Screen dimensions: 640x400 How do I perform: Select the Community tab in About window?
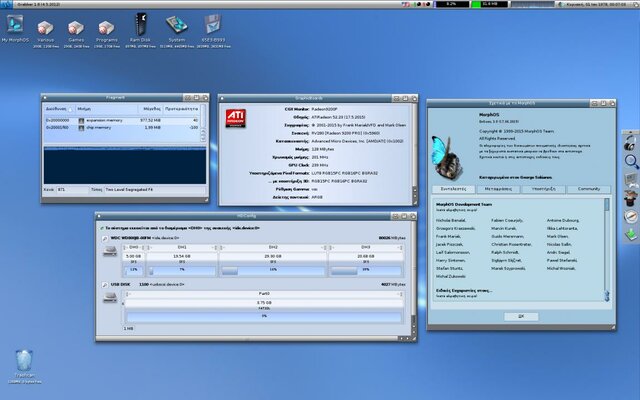(589, 188)
